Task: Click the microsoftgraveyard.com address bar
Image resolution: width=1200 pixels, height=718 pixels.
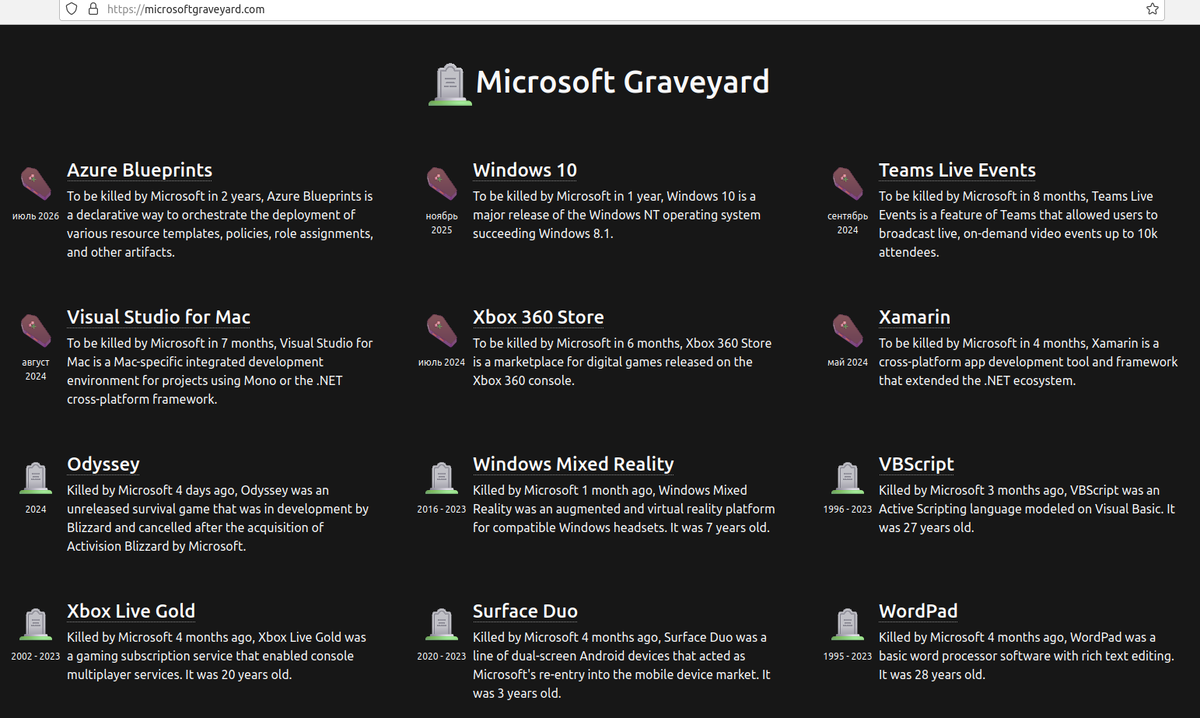Action: (x=610, y=9)
